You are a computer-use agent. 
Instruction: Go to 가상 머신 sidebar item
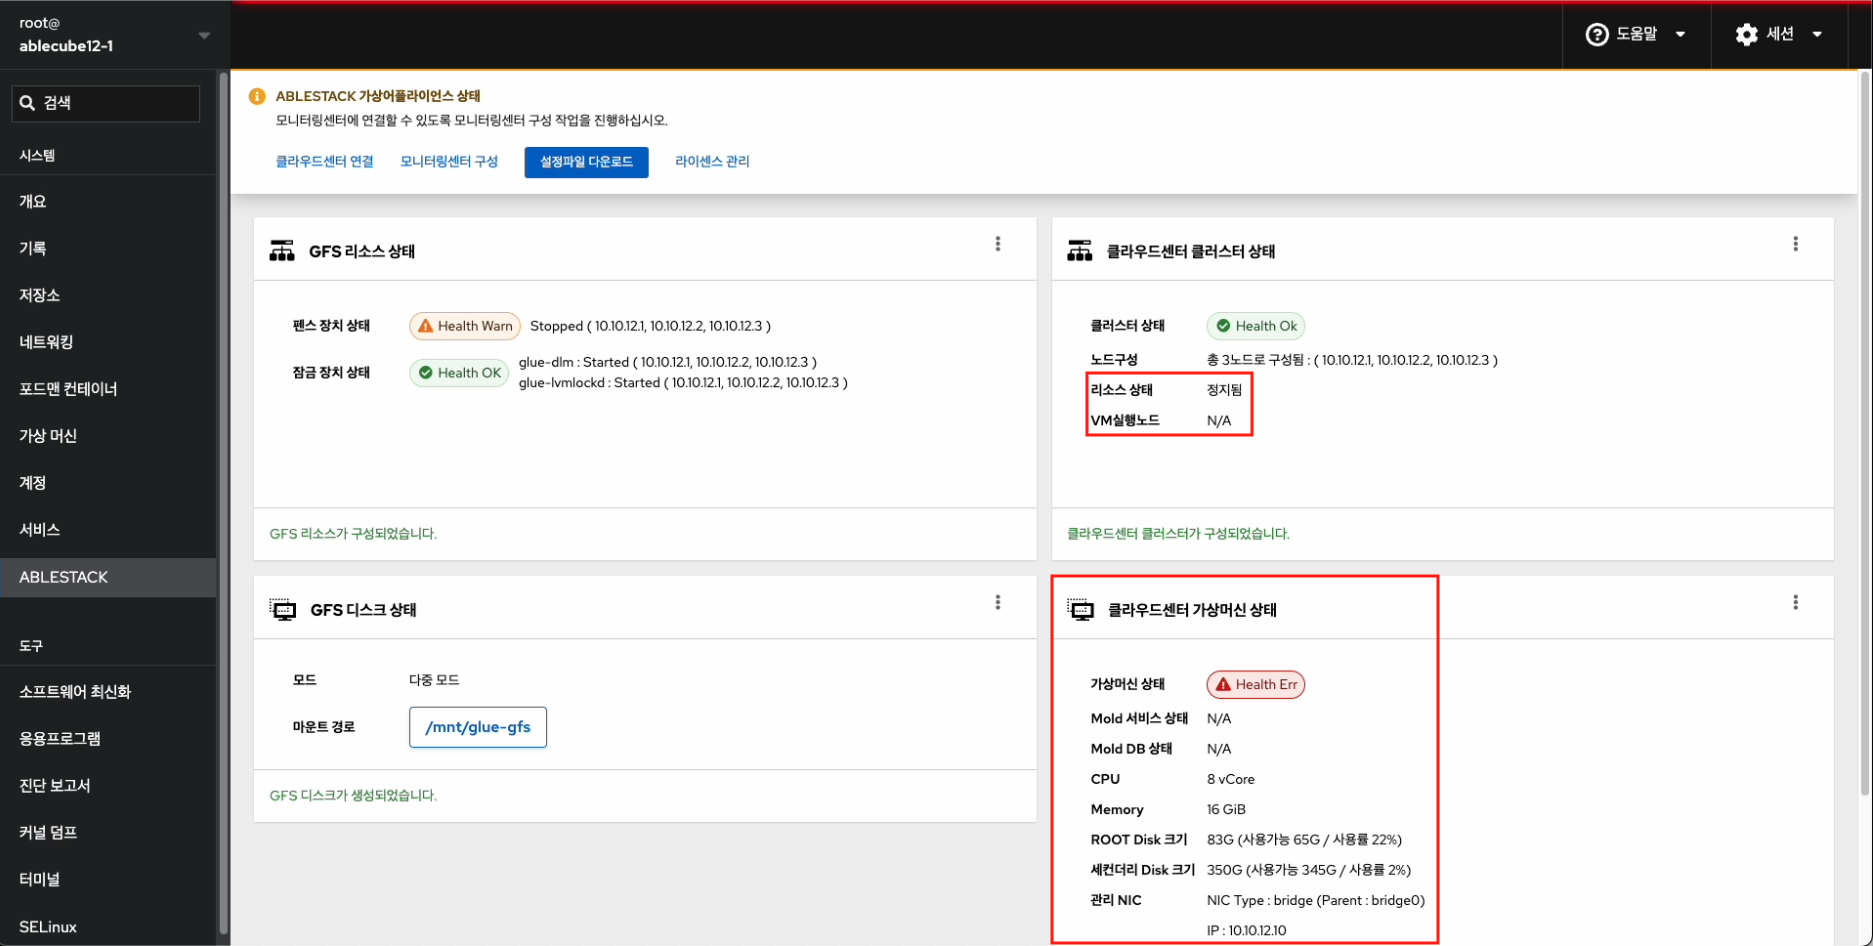(48, 436)
